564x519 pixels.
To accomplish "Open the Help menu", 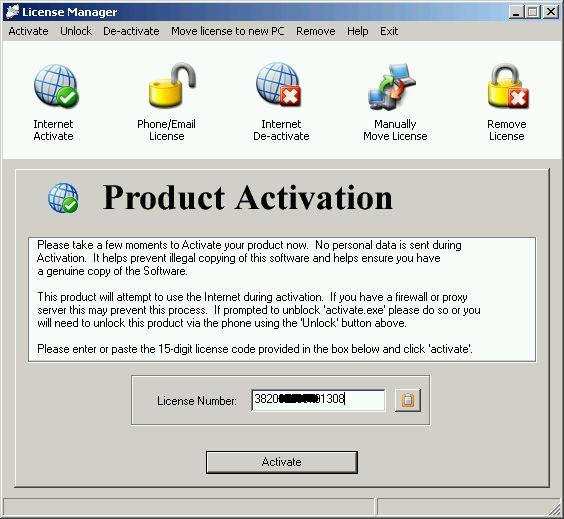I will [358, 31].
